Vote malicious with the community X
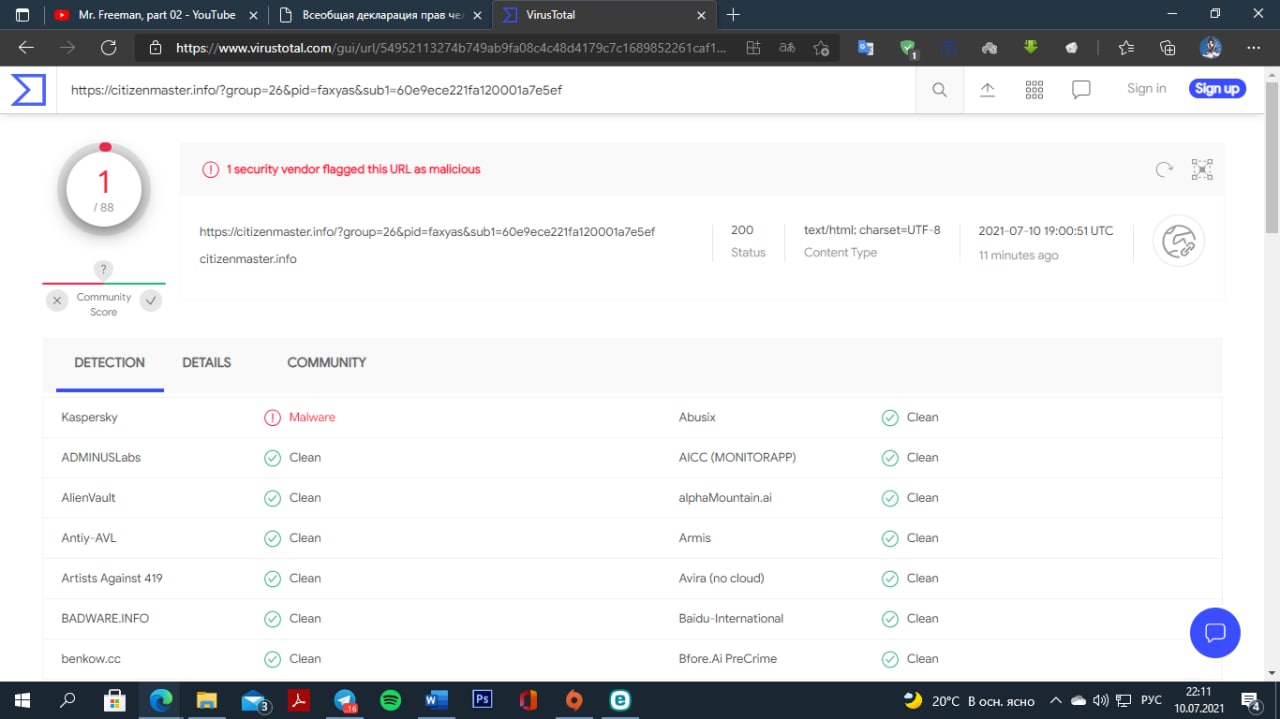 coord(57,300)
